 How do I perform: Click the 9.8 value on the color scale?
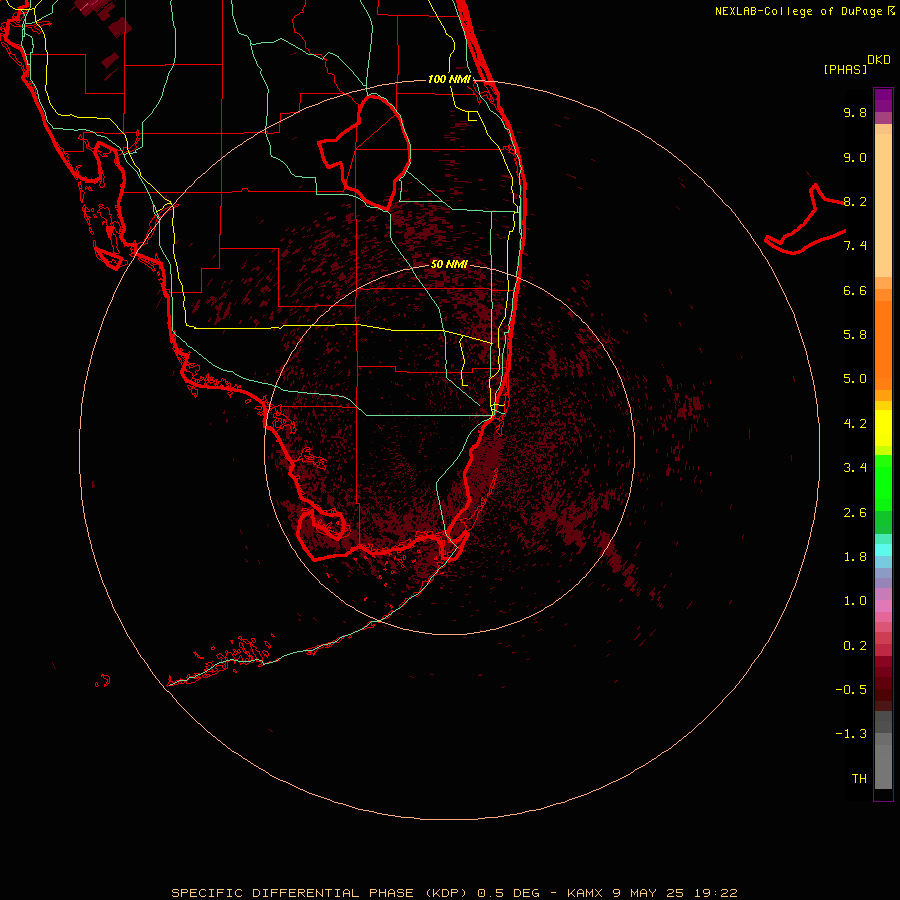point(855,112)
